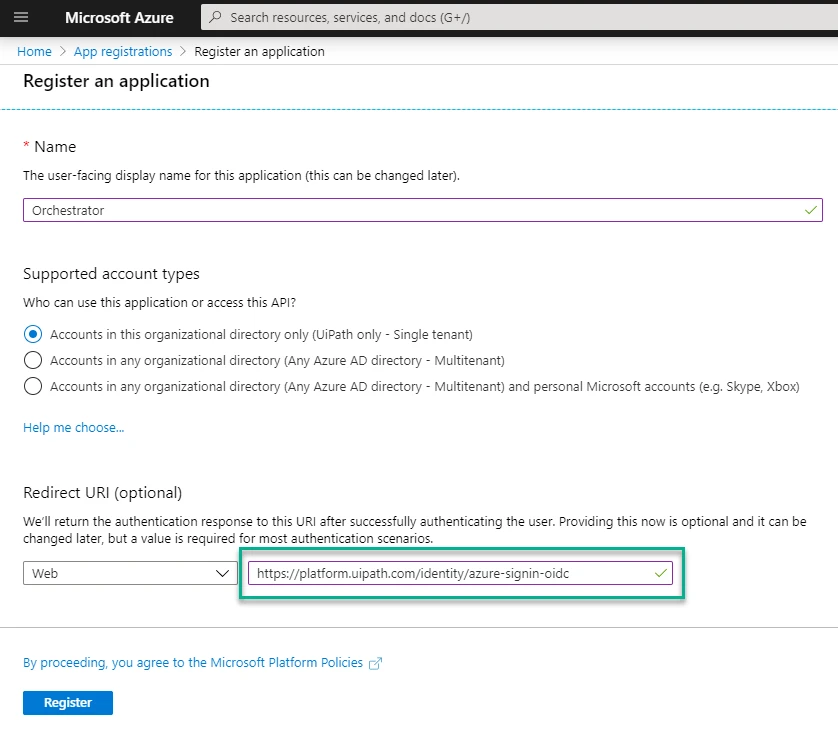Click the user-facing display name description text
Image resolution: width=838 pixels, height=730 pixels.
[x=242, y=176]
